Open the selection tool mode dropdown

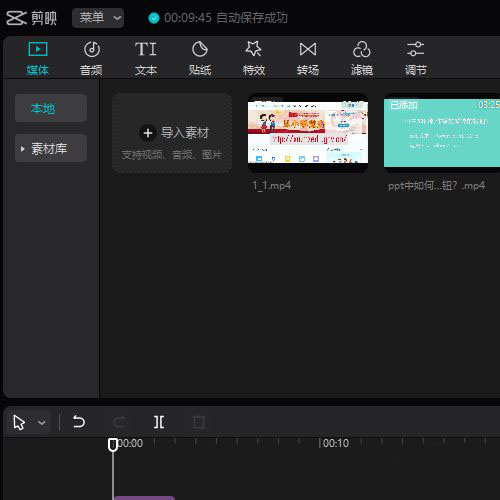[42, 423]
